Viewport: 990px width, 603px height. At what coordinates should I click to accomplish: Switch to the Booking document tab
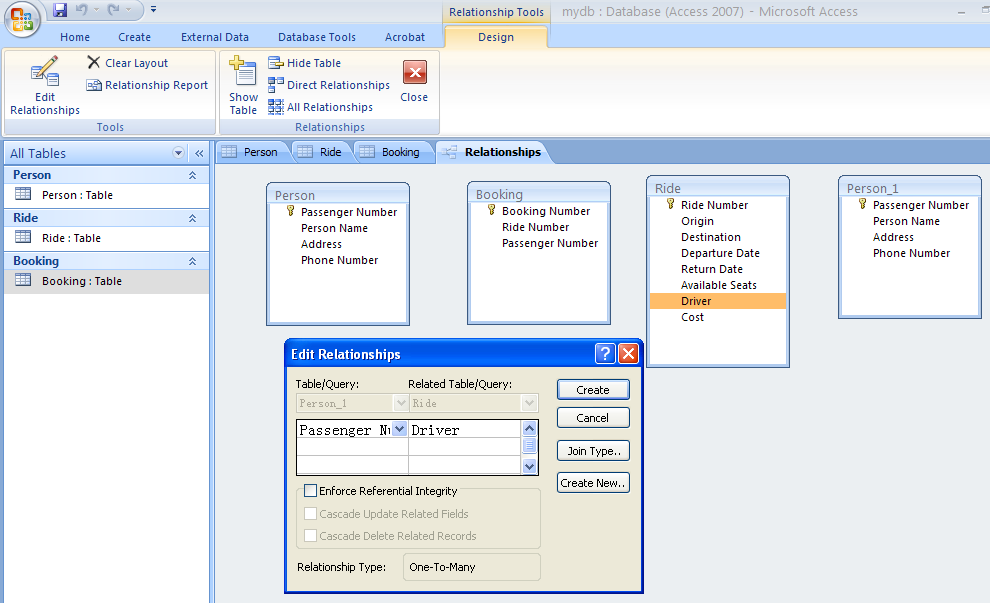point(390,152)
